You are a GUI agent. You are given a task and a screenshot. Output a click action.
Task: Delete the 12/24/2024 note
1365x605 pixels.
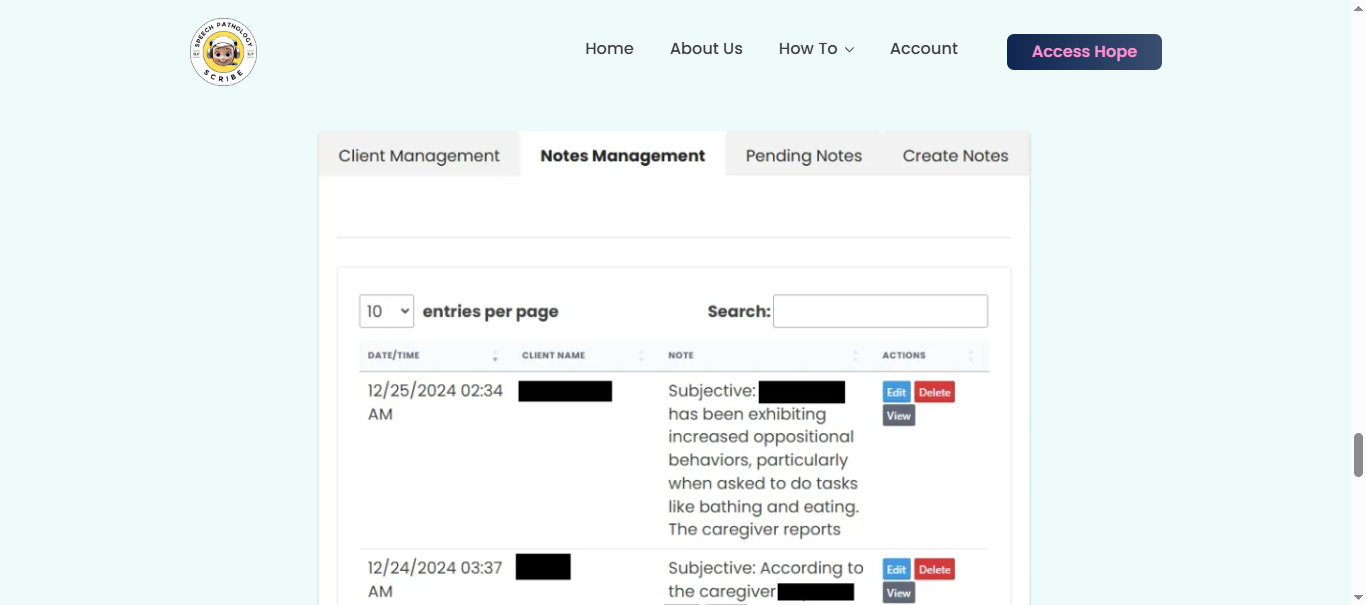click(x=934, y=569)
